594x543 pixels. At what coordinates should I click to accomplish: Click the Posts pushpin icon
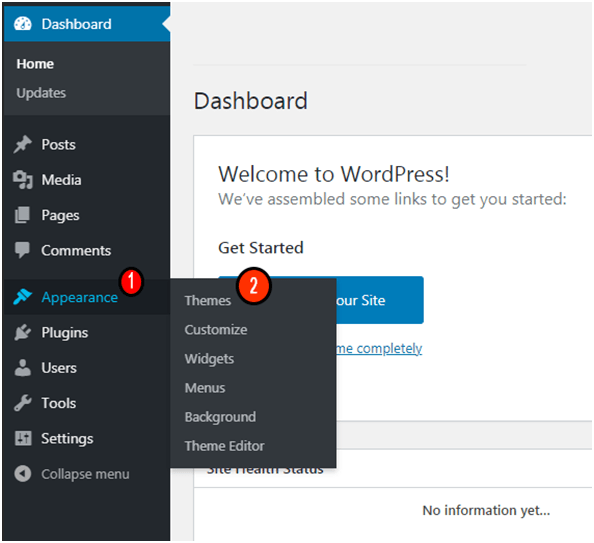tap(23, 144)
